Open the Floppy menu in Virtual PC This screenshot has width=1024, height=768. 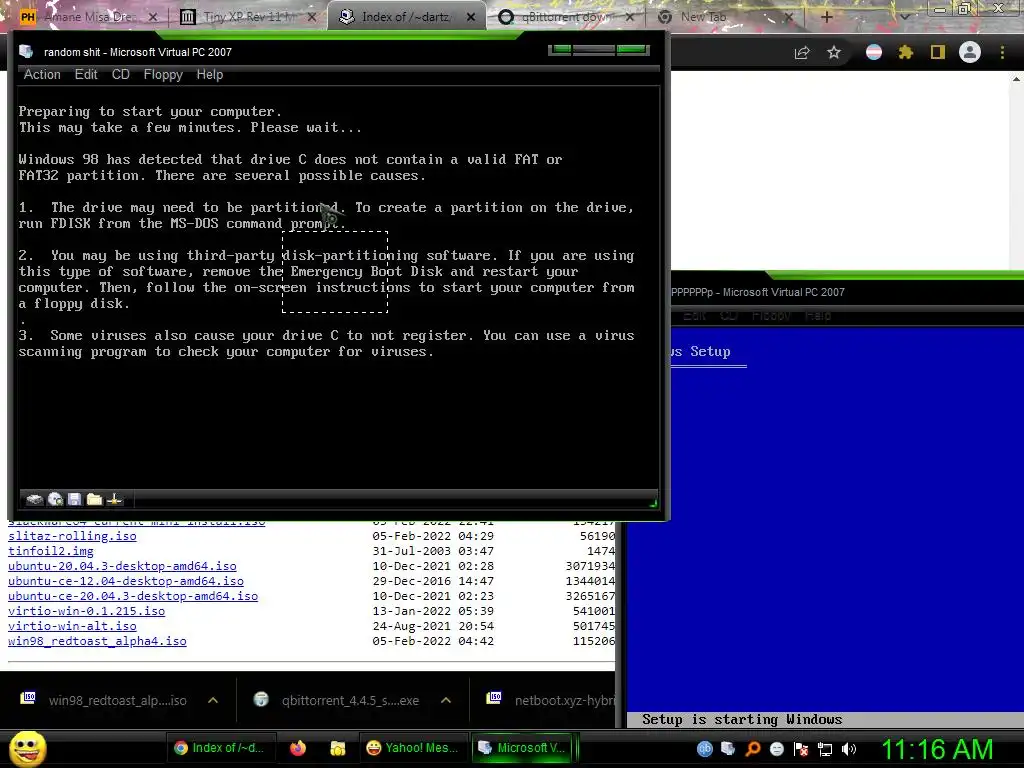(163, 74)
